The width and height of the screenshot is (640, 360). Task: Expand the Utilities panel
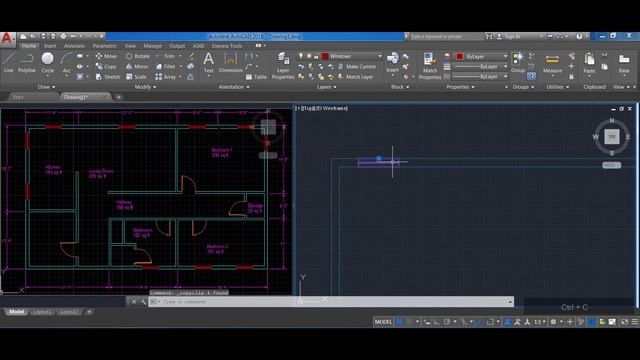click(558, 87)
